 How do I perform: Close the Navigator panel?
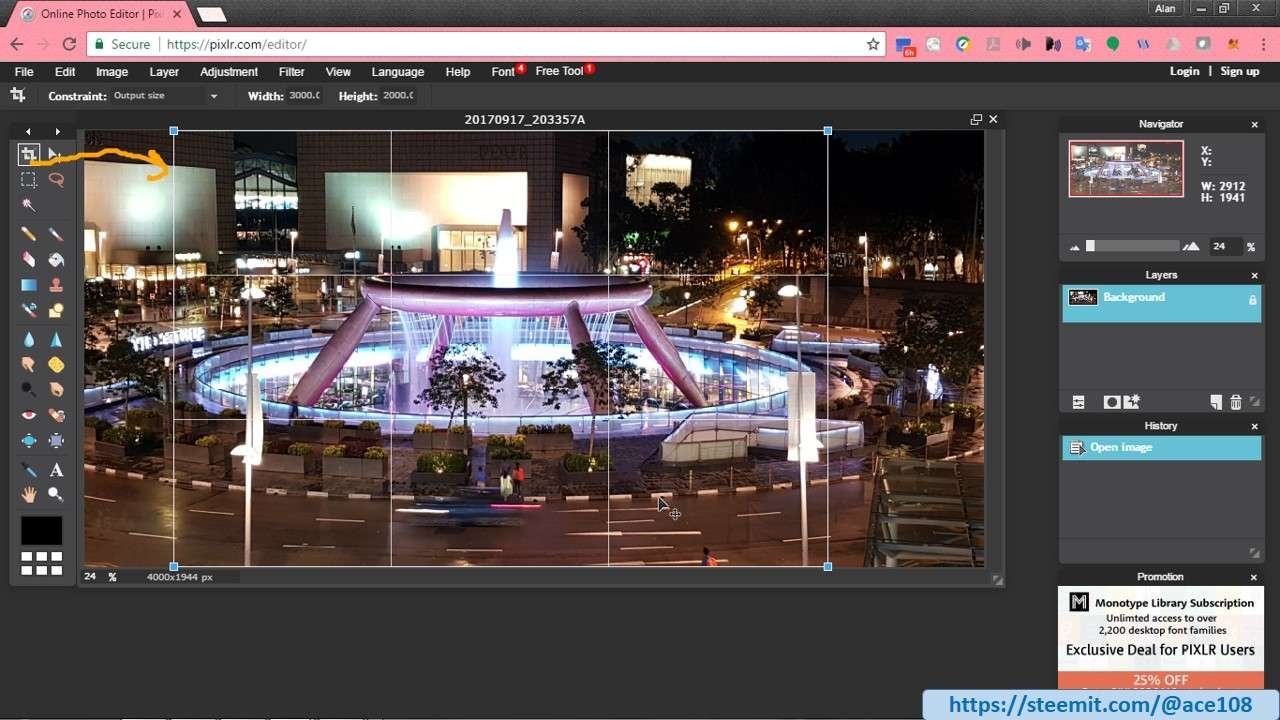coord(1255,125)
